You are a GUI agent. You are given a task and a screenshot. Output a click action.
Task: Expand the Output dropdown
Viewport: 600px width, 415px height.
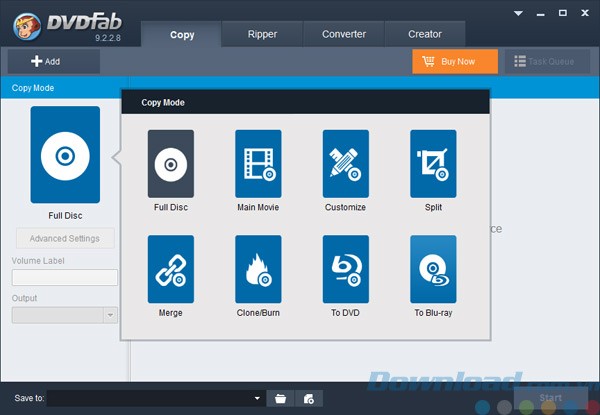pos(110,315)
